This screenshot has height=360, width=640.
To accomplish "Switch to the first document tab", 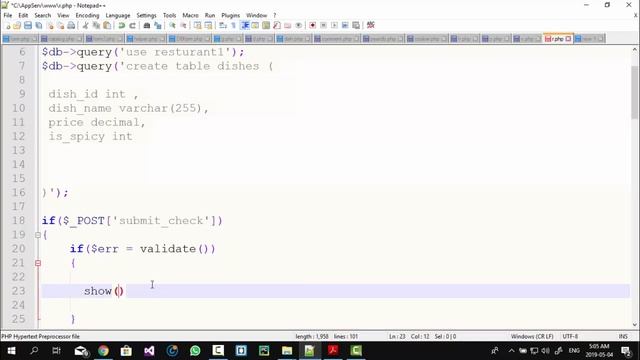I will click(20, 39).
